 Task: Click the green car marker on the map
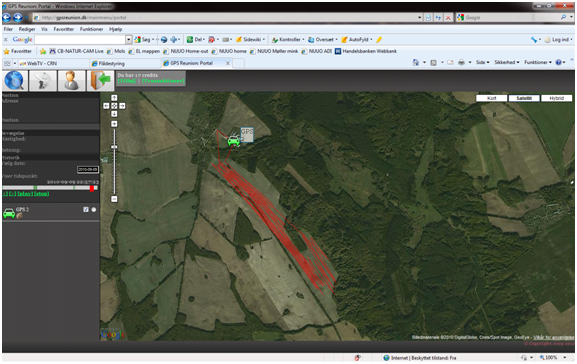click(x=233, y=140)
